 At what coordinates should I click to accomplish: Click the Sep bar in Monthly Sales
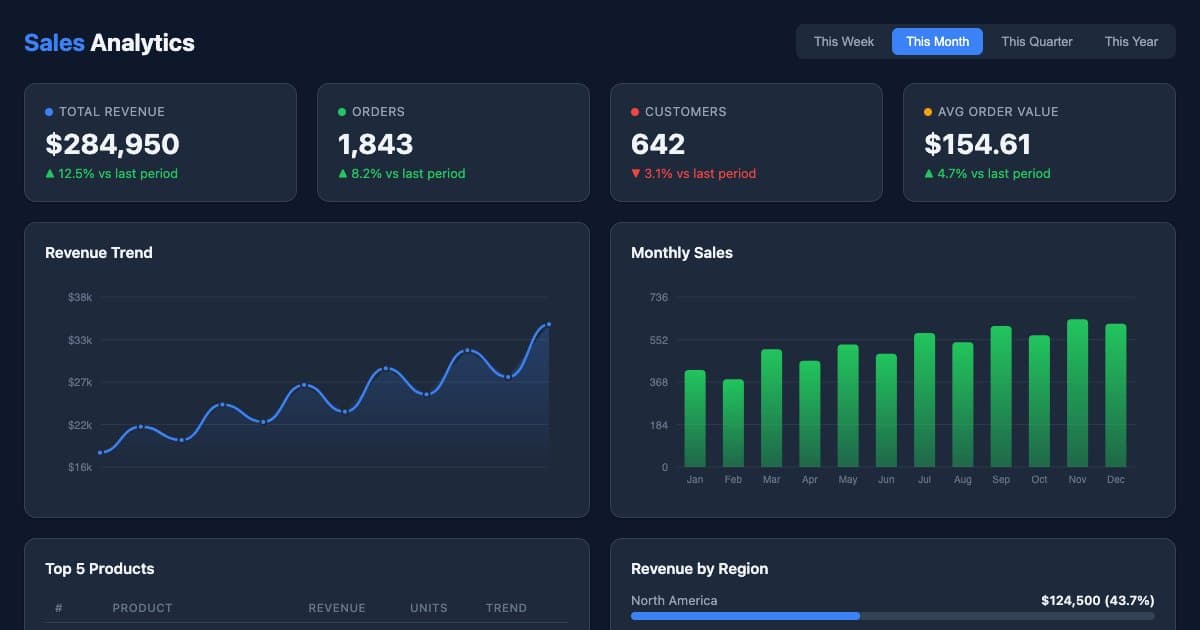(x=1001, y=396)
